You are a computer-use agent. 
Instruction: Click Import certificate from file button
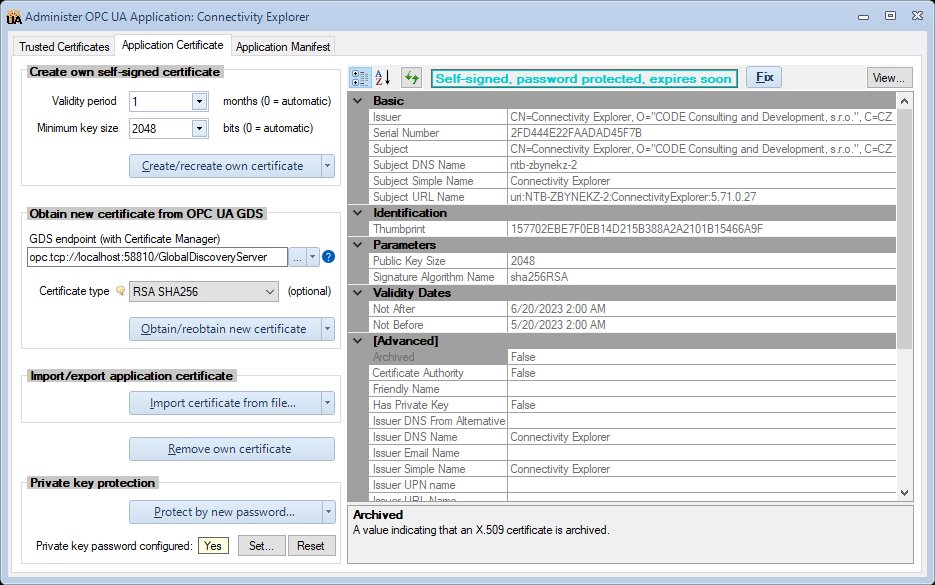(225, 403)
